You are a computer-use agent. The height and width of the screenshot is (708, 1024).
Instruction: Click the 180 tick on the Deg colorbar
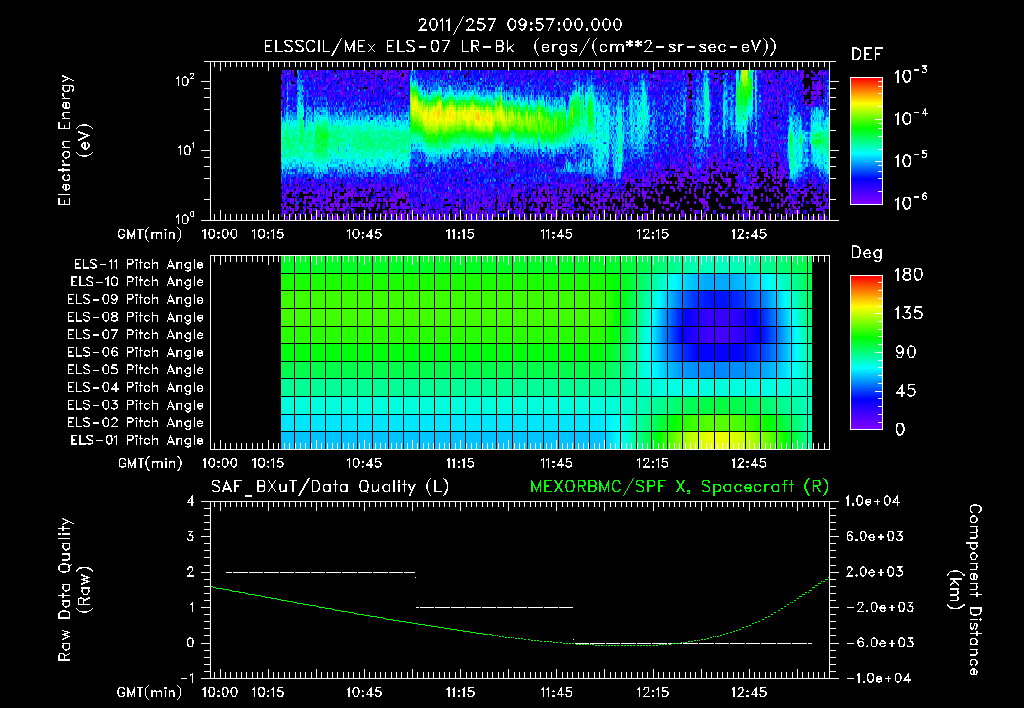pyautogui.click(x=908, y=275)
